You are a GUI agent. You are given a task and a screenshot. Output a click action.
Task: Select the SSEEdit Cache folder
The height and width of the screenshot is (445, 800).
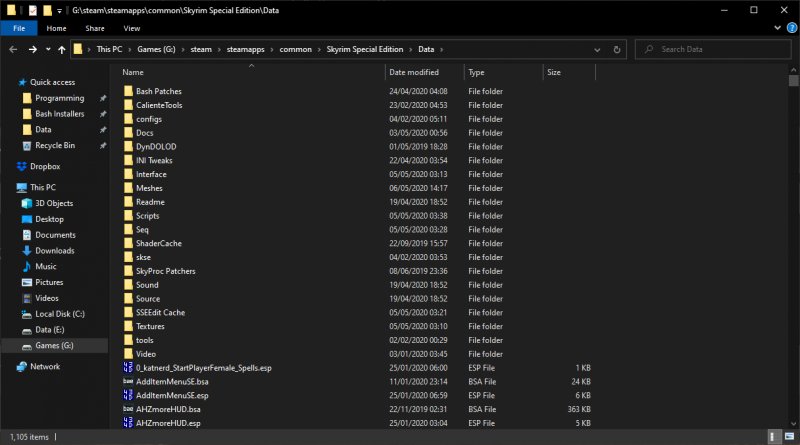(x=160, y=312)
